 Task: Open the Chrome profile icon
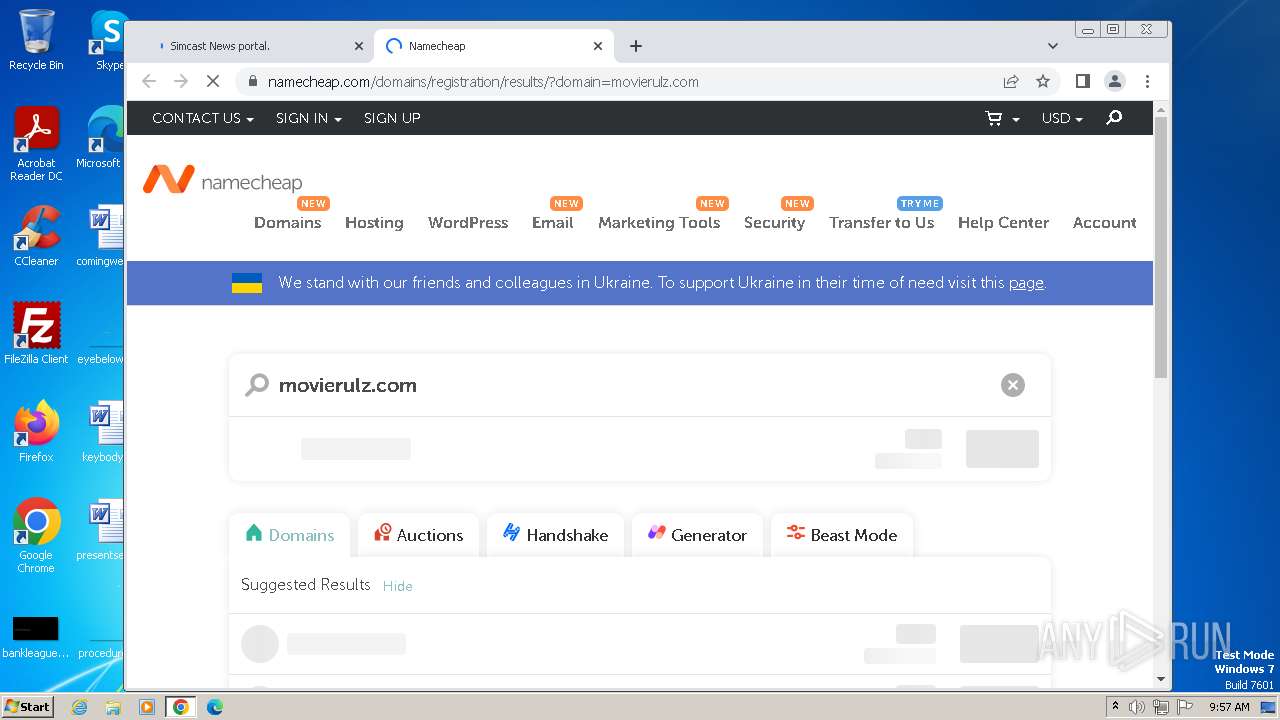(1115, 82)
